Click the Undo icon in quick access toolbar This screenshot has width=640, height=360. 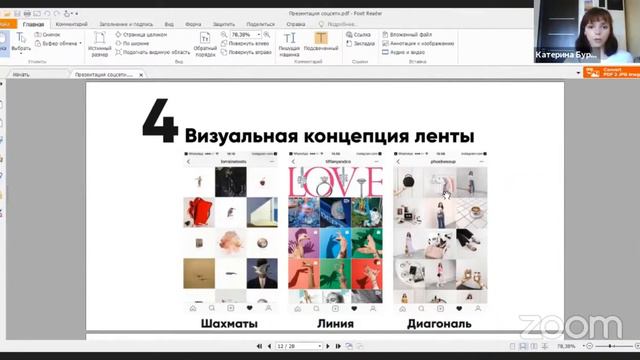pos(47,14)
